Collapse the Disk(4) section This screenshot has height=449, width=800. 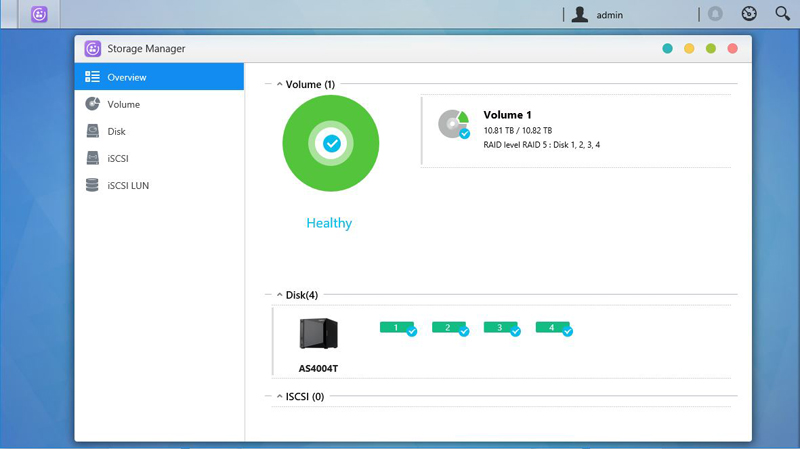coord(279,295)
